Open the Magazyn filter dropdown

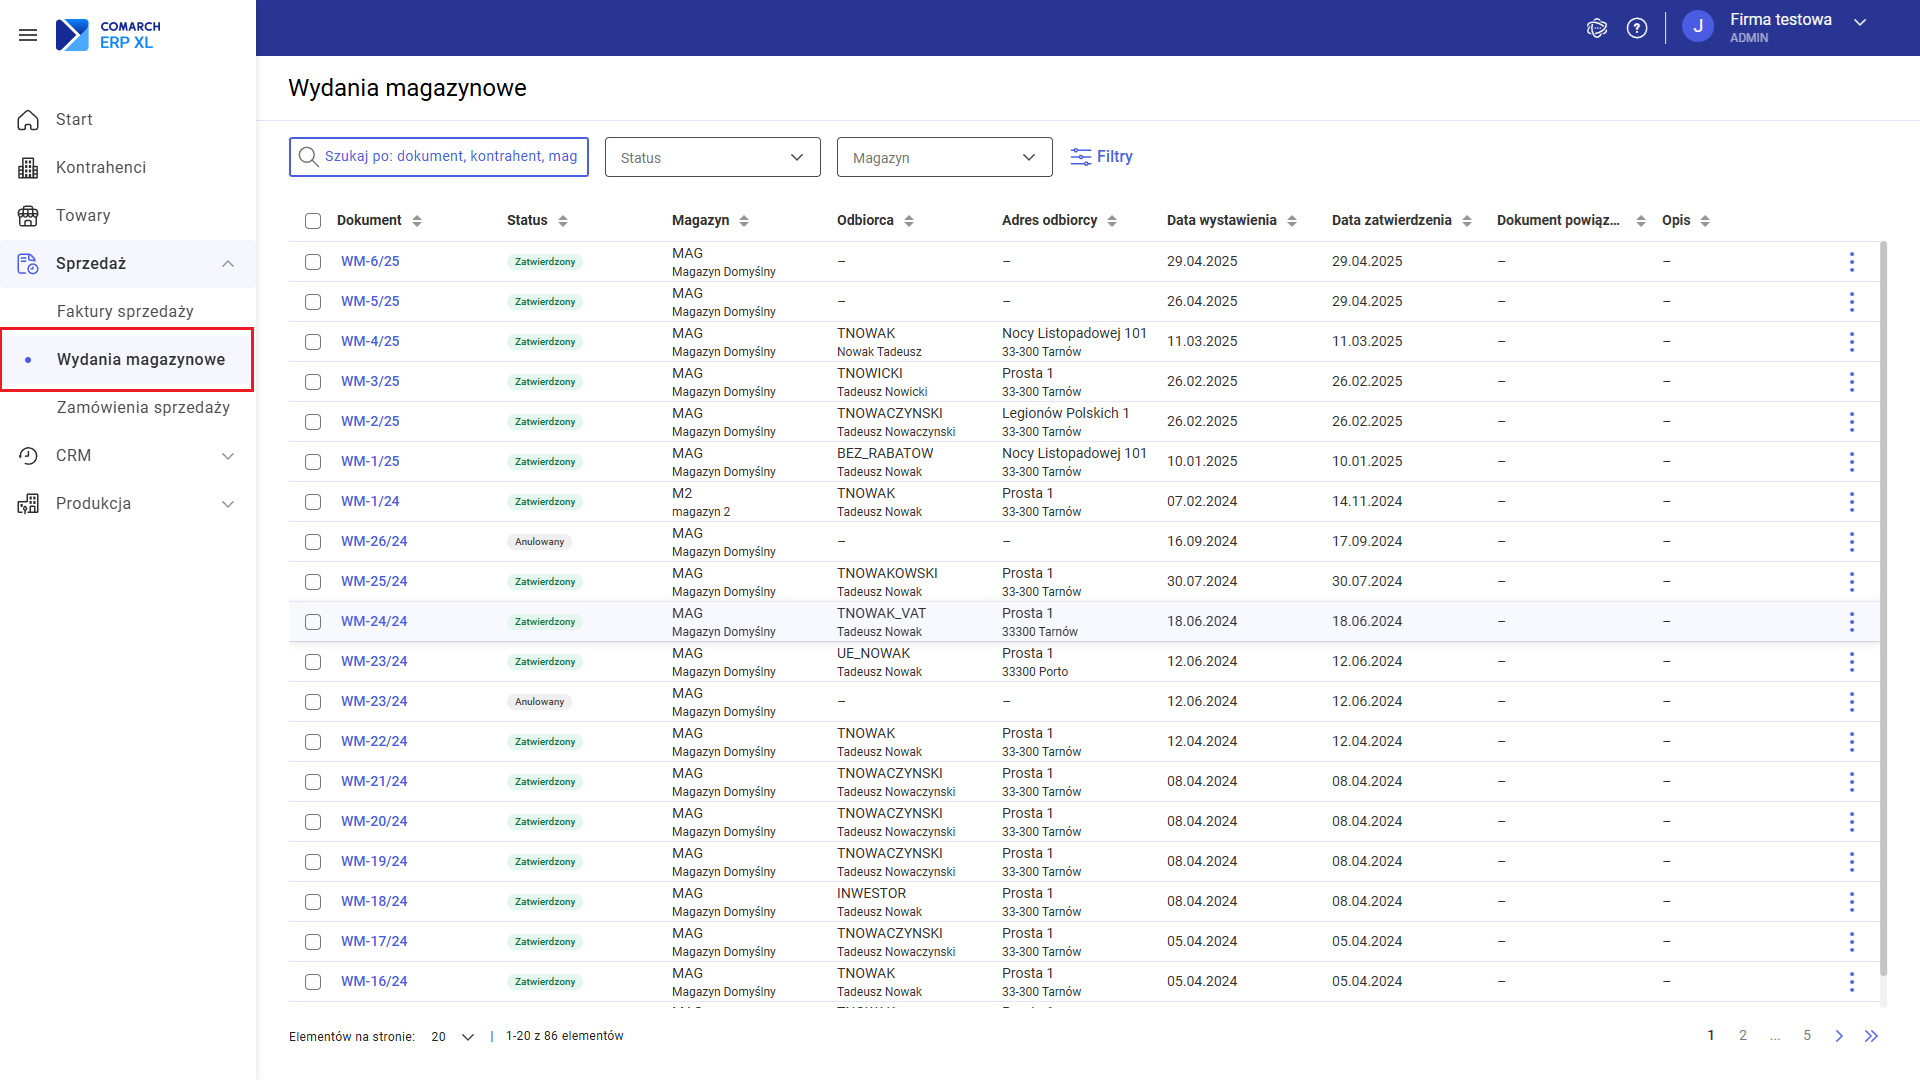(944, 157)
